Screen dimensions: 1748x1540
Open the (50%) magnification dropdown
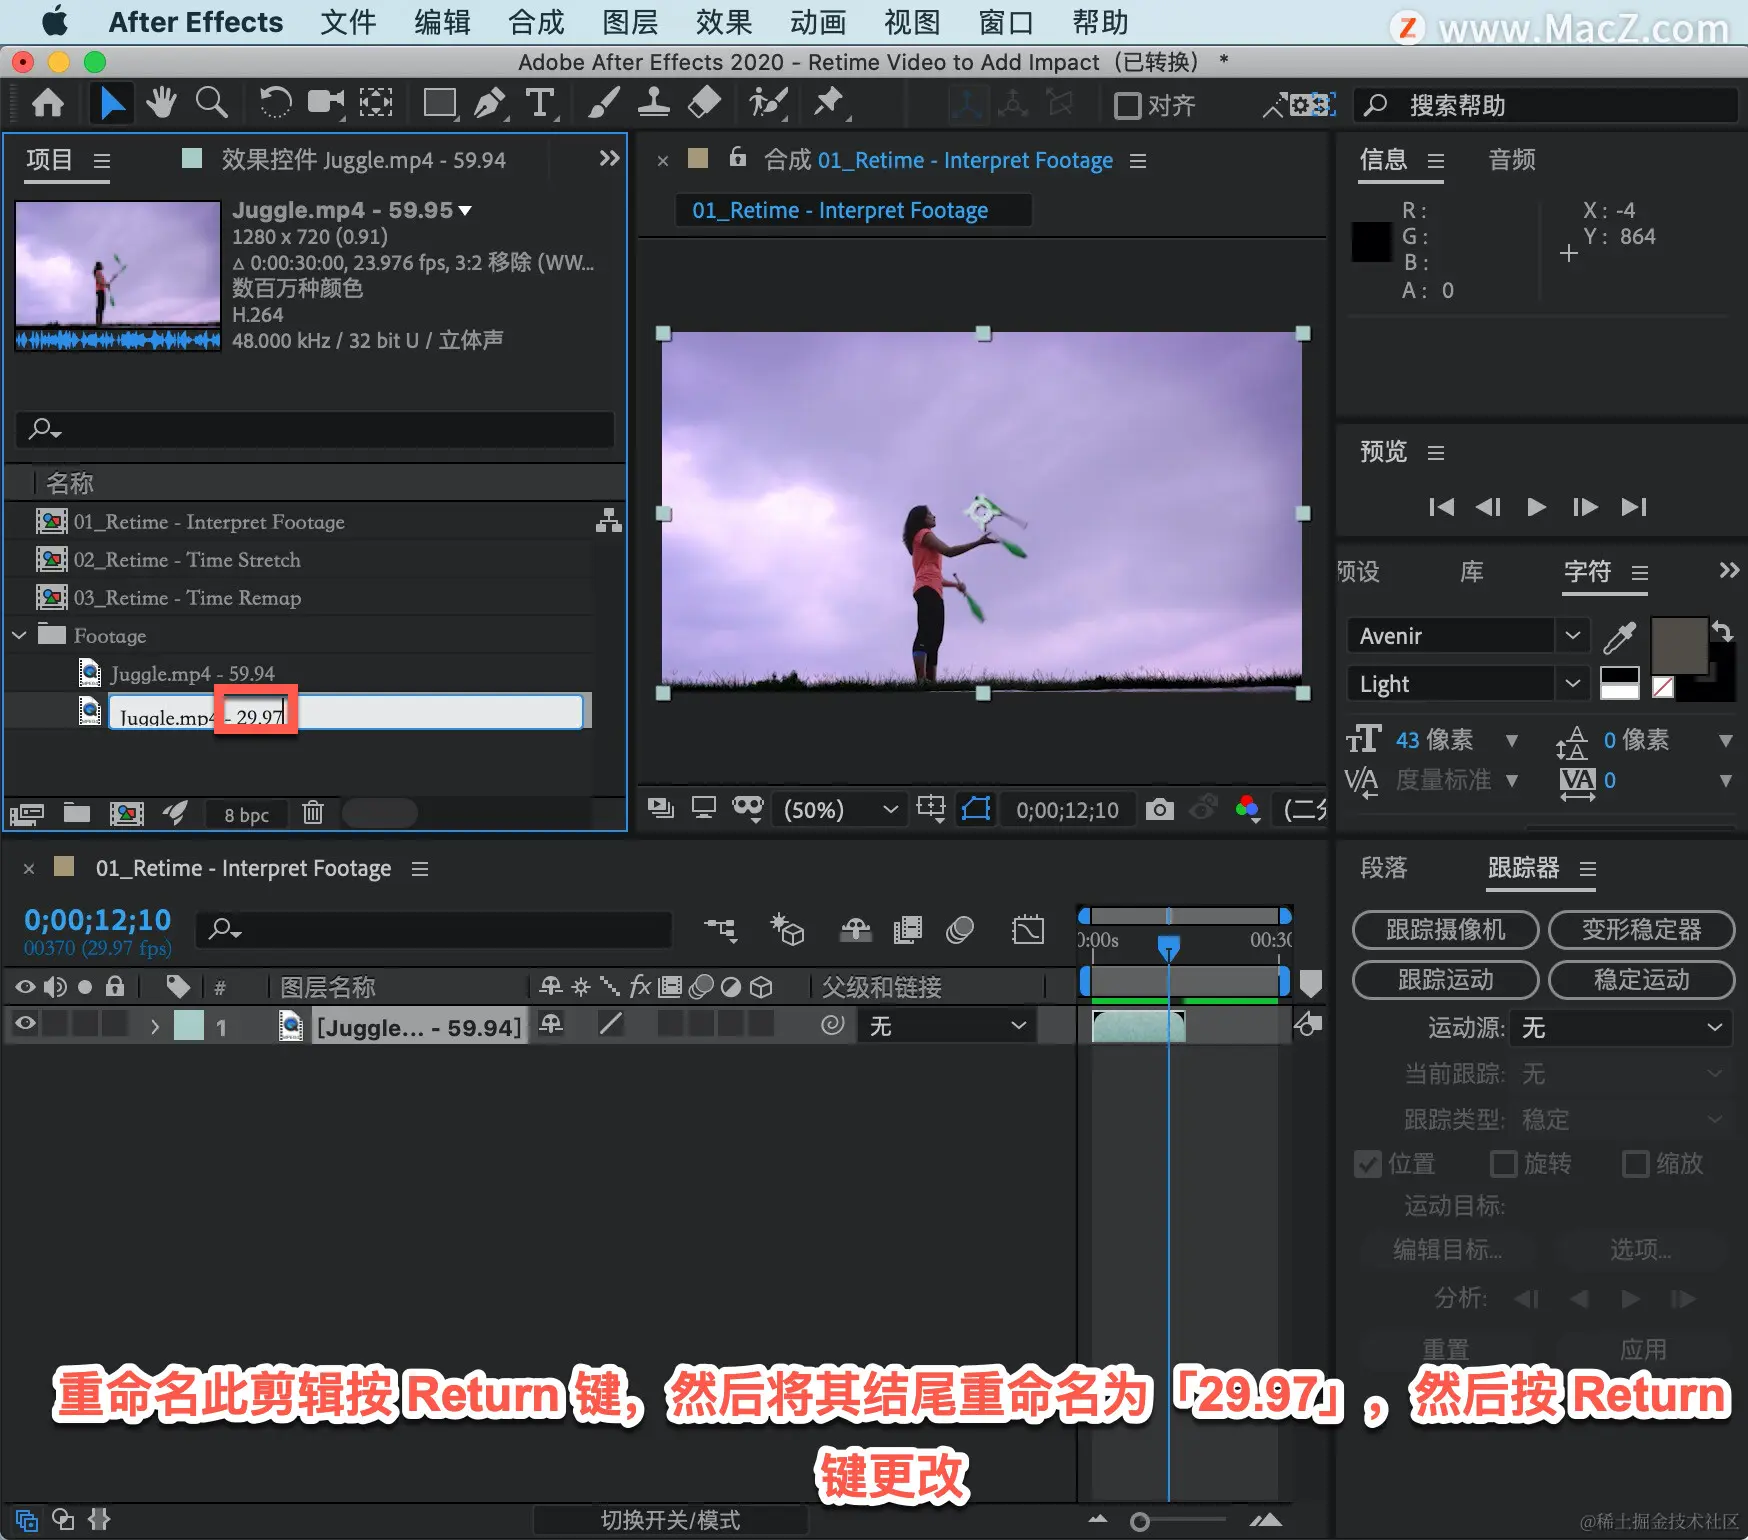[x=841, y=809]
